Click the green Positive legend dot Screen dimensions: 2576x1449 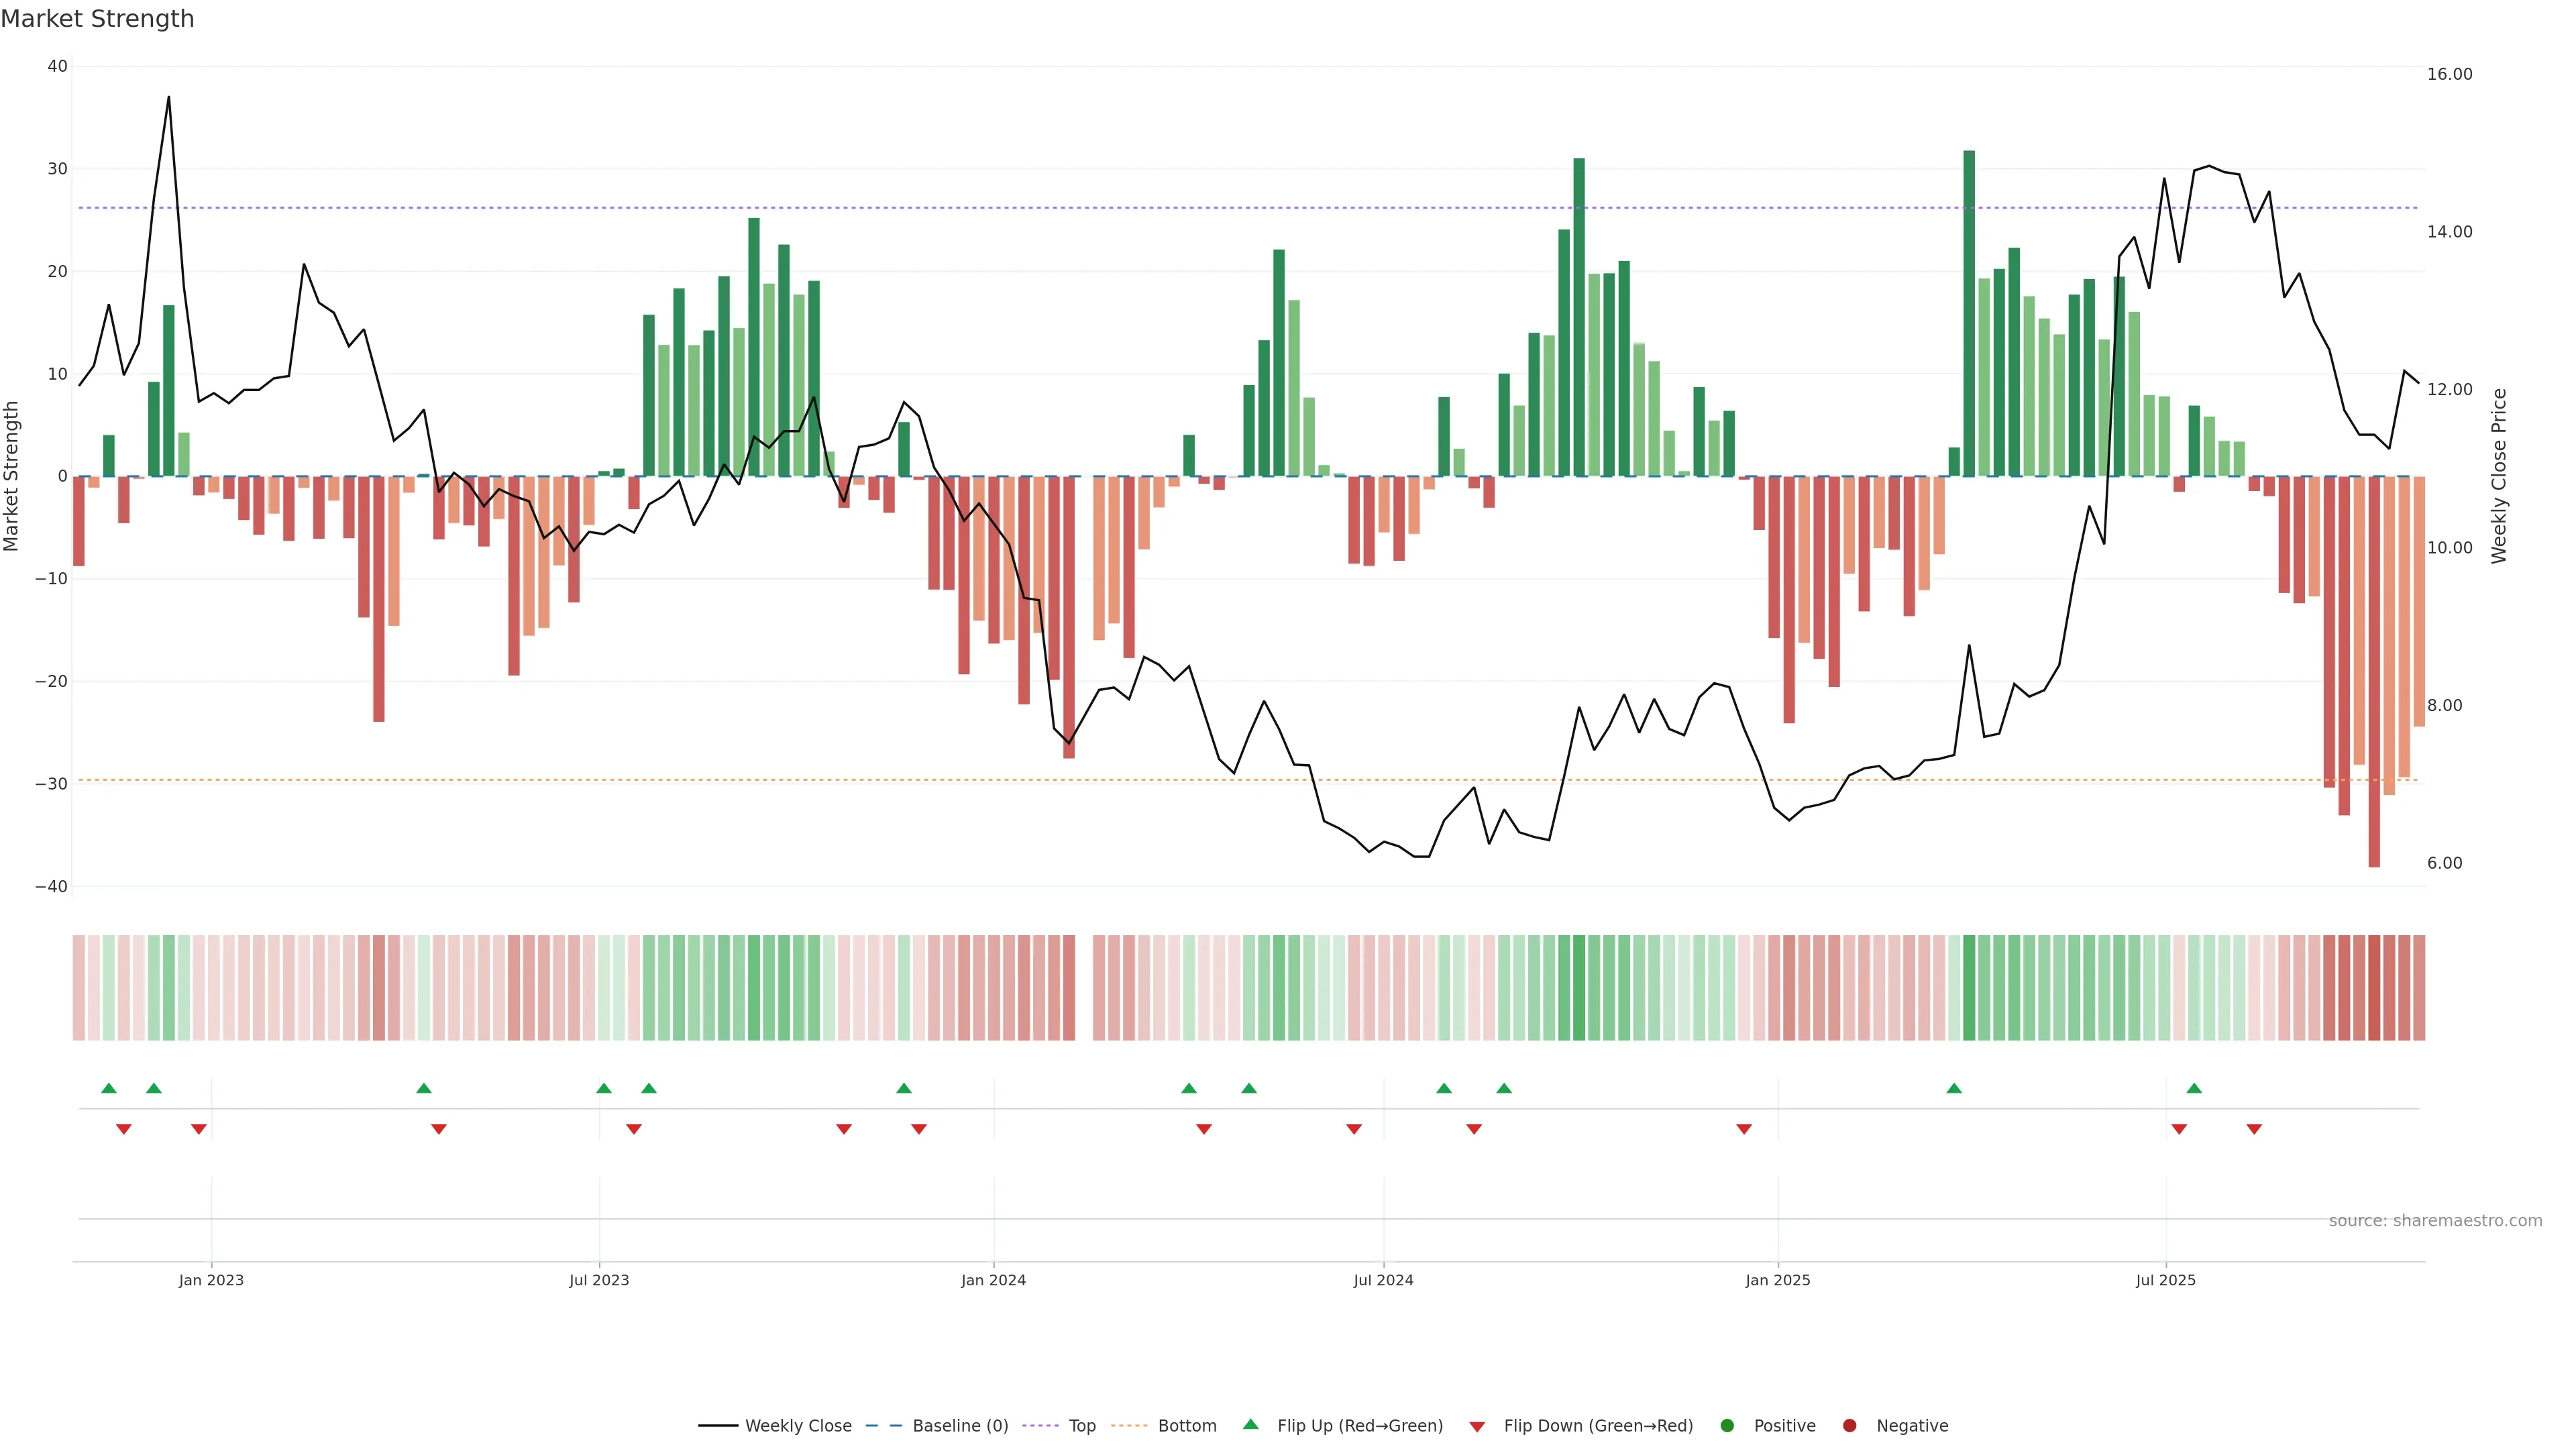[1727, 1426]
